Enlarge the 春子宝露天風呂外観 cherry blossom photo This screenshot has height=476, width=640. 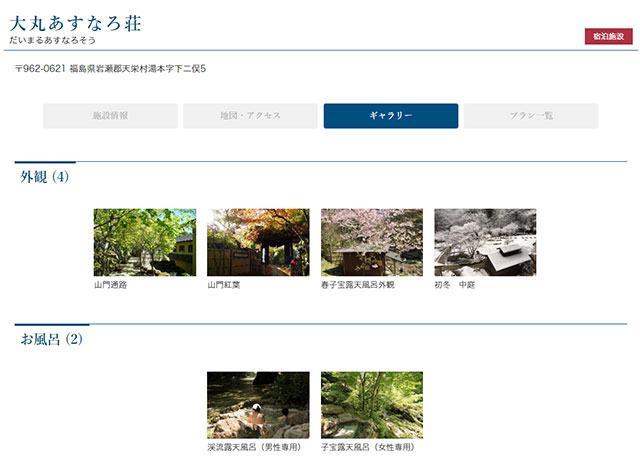pos(371,242)
